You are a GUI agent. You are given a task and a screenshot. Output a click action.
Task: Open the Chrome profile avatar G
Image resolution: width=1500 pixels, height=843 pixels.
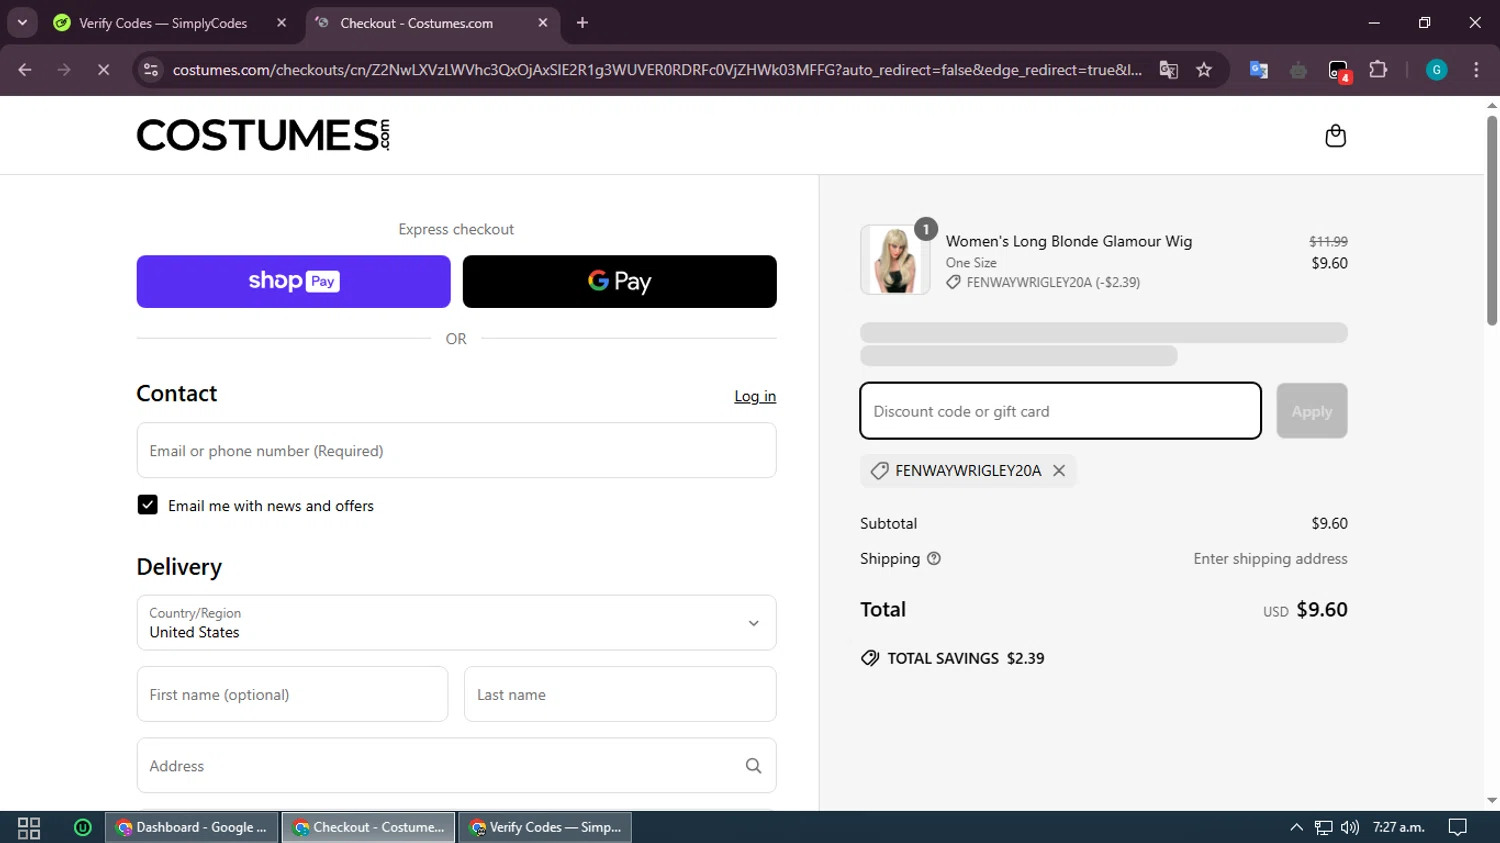click(x=1436, y=70)
